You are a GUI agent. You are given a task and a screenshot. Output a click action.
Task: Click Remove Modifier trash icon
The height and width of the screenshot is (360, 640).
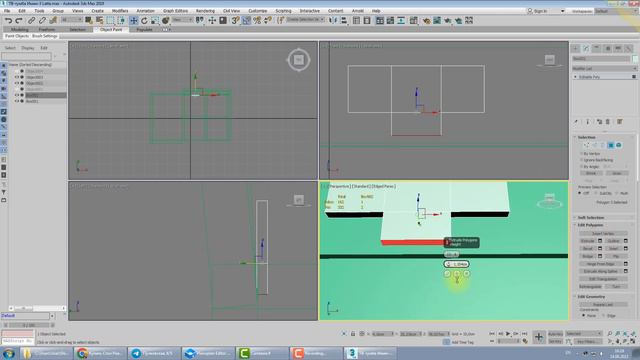607,122
